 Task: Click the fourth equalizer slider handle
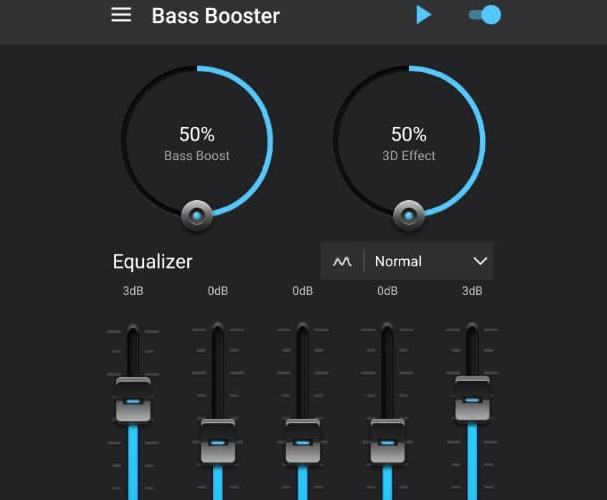(x=388, y=441)
